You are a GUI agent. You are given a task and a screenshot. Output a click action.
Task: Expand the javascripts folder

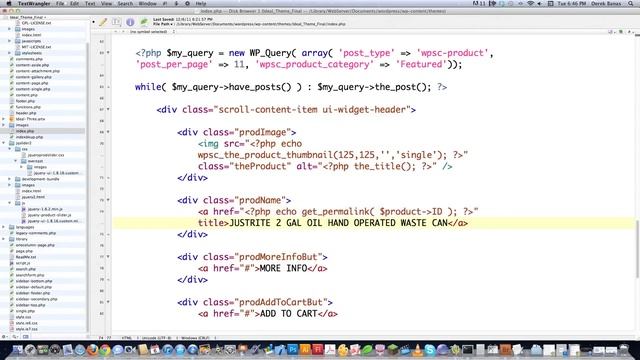tap(10, 41)
